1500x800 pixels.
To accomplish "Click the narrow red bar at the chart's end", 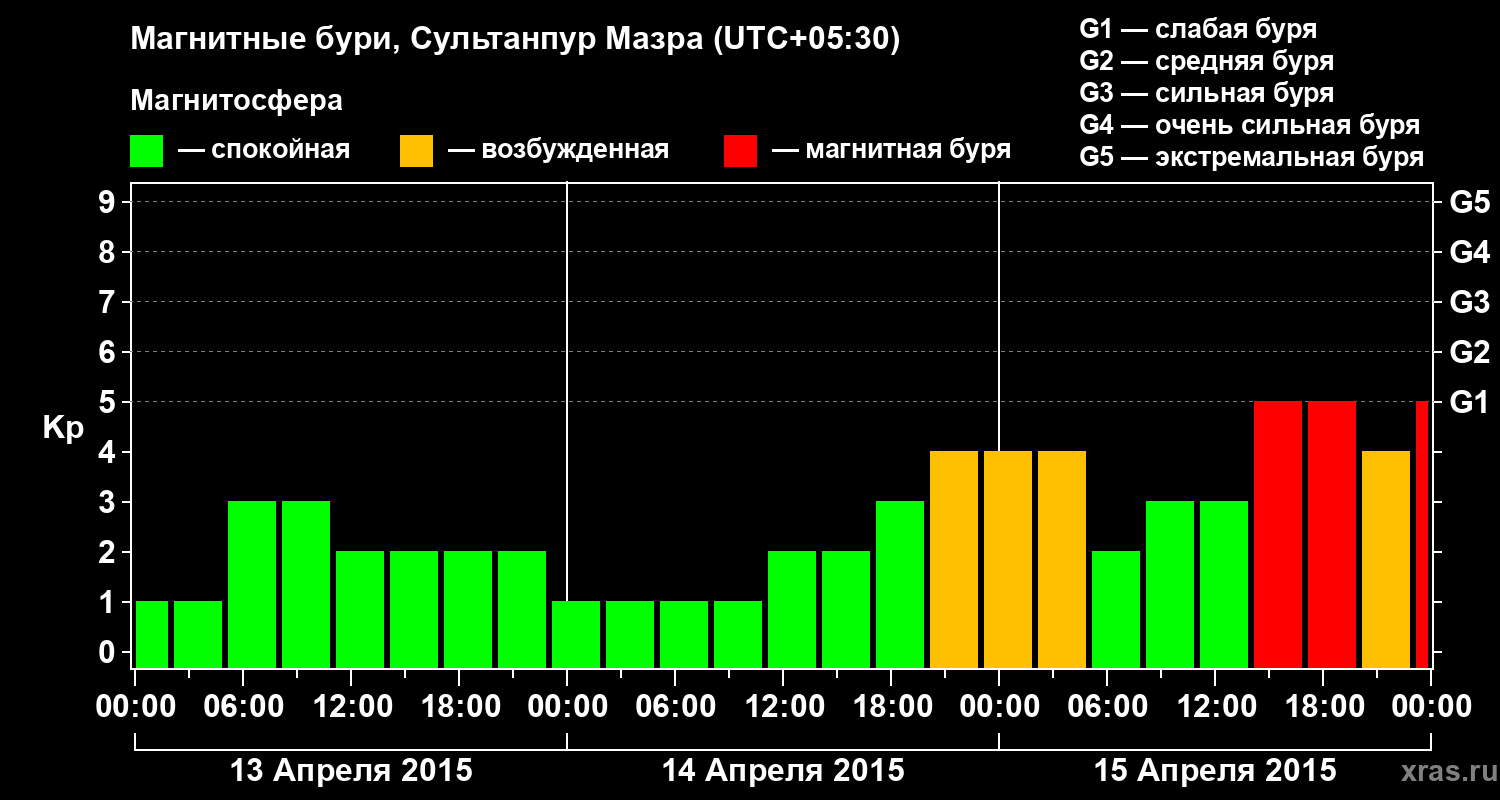I will (x=1422, y=534).
